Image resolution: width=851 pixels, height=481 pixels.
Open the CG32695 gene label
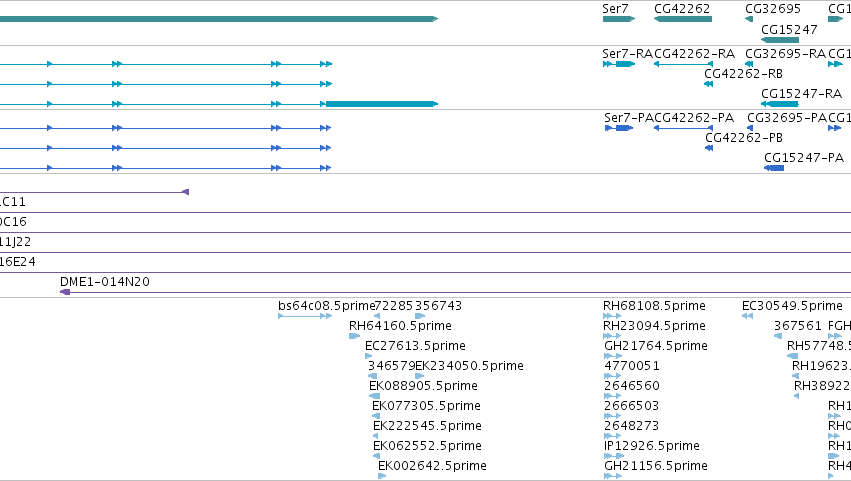point(773,9)
